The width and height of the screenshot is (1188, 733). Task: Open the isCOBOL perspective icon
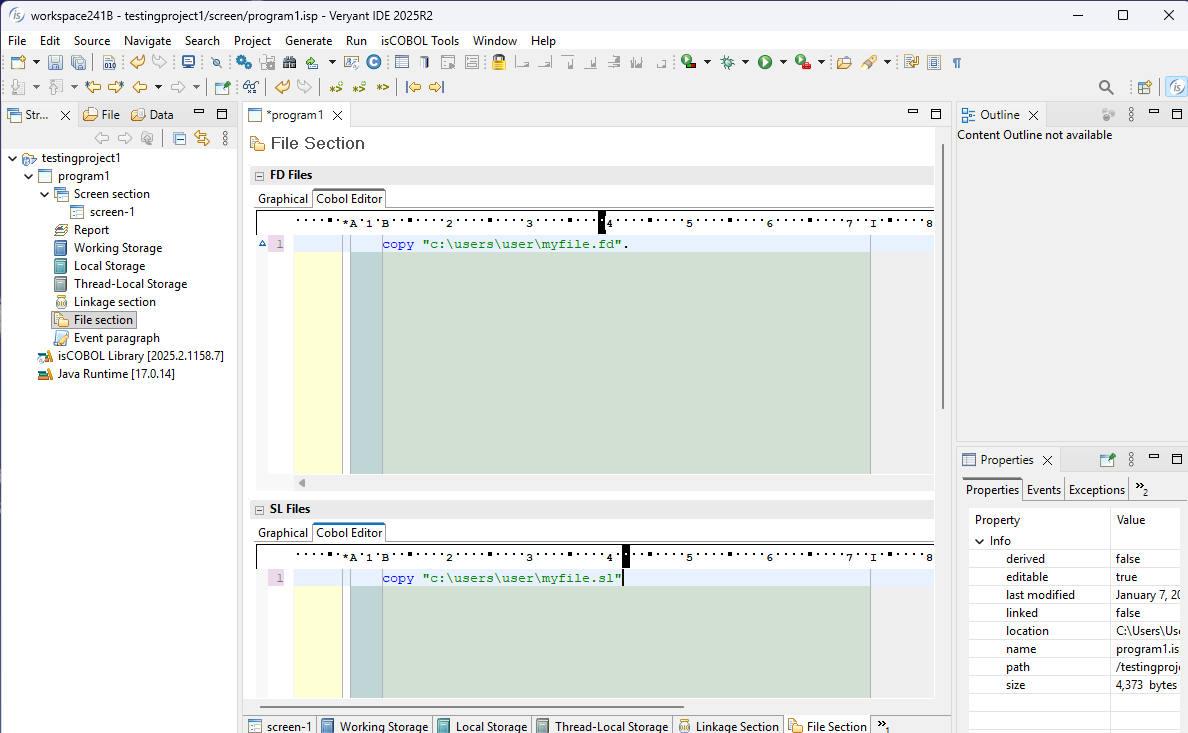1177,87
